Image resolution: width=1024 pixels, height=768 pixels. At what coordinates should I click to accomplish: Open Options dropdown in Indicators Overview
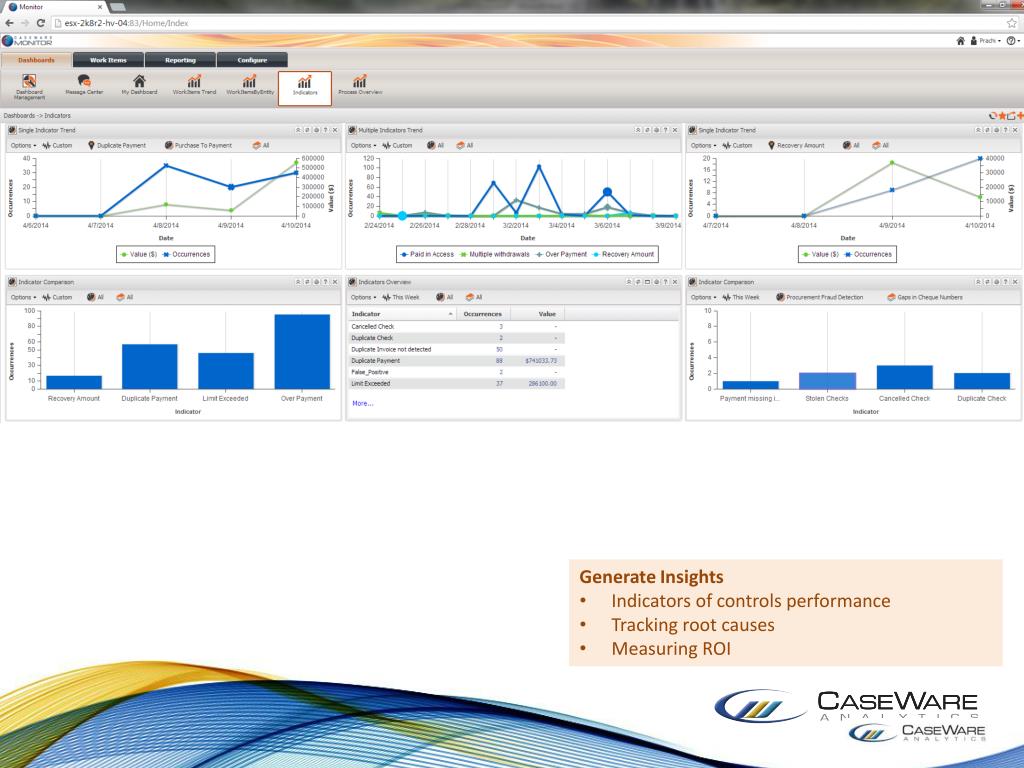(x=364, y=297)
